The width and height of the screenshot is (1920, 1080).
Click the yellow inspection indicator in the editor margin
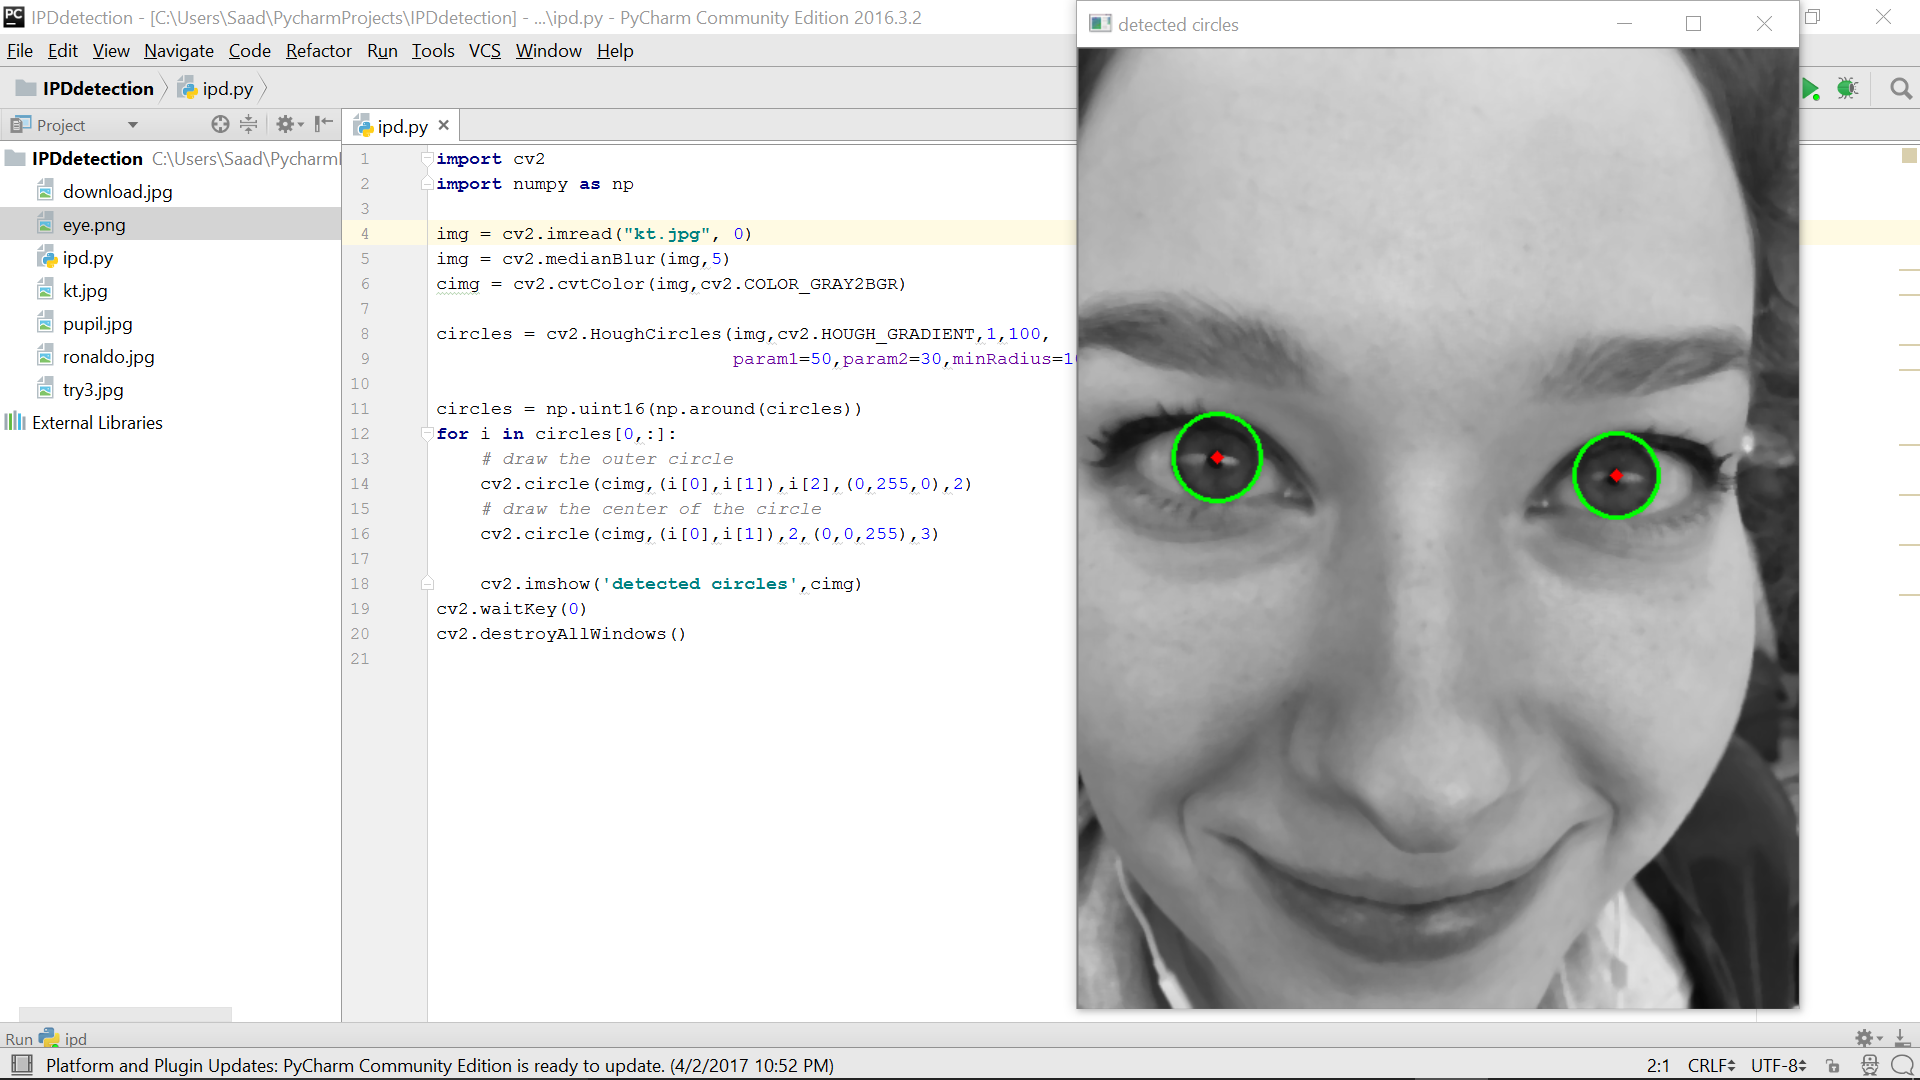(x=1908, y=156)
